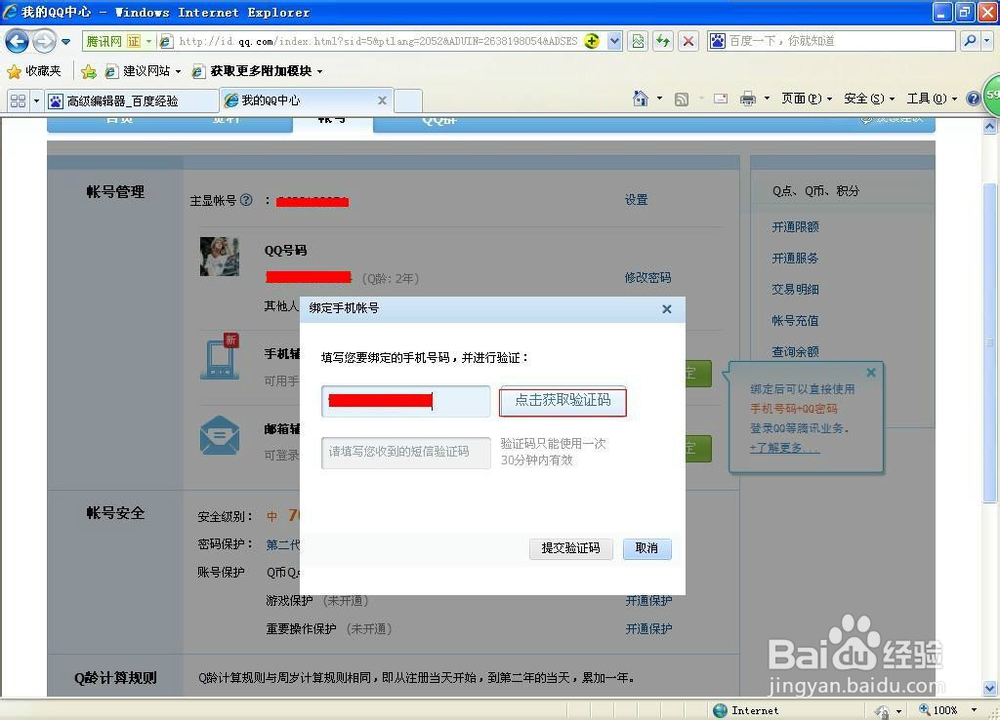Image resolution: width=1000 pixels, height=720 pixels.
Task: Switch to the 高级编辑器_百度经验 tab
Action: tap(132, 101)
